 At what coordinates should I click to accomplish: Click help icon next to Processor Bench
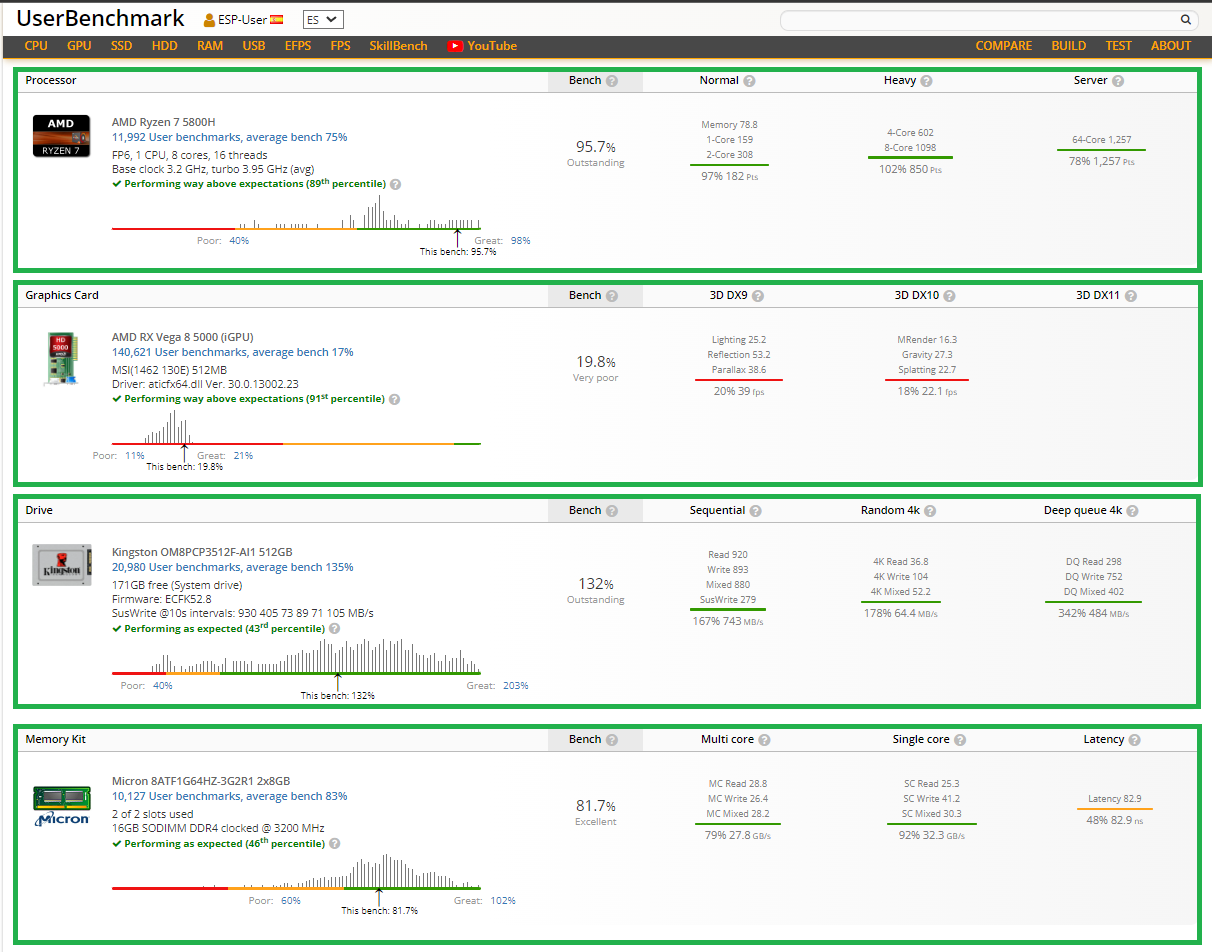[x=612, y=81]
